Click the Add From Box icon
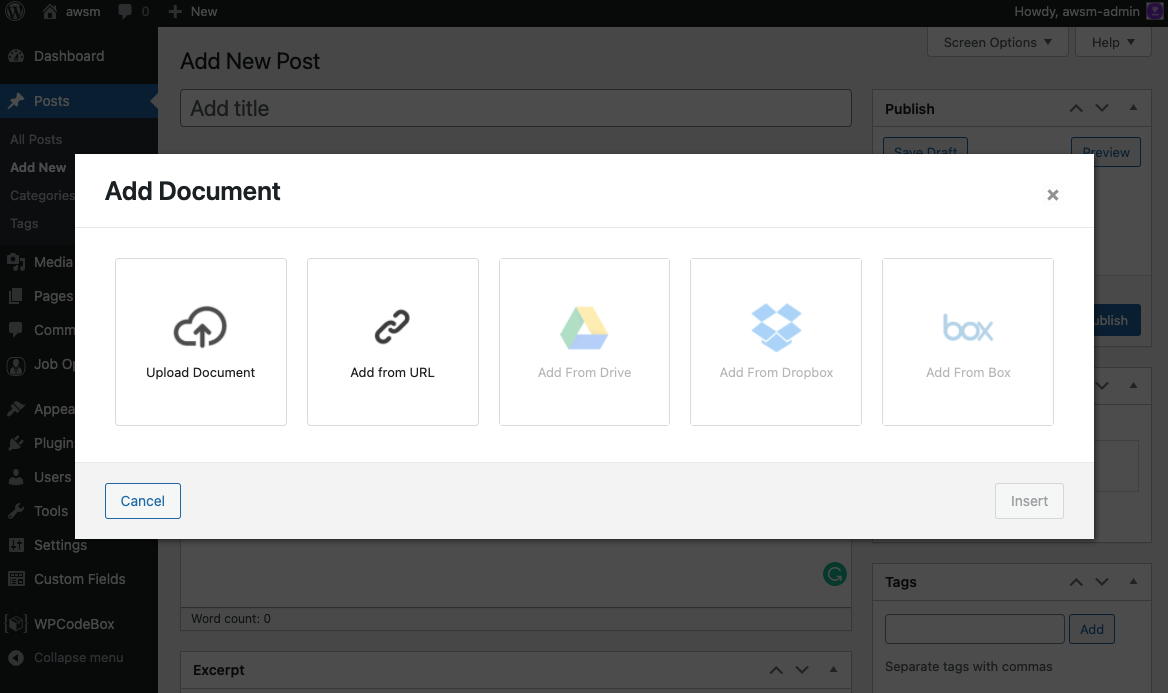This screenshot has width=1168, height=693. pos(967,325)
